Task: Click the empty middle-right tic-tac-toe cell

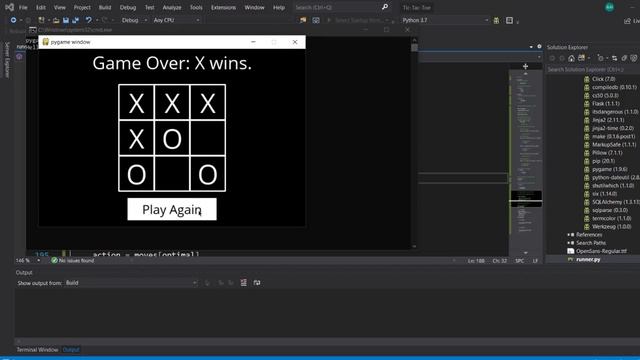Action: coord(208,138)
